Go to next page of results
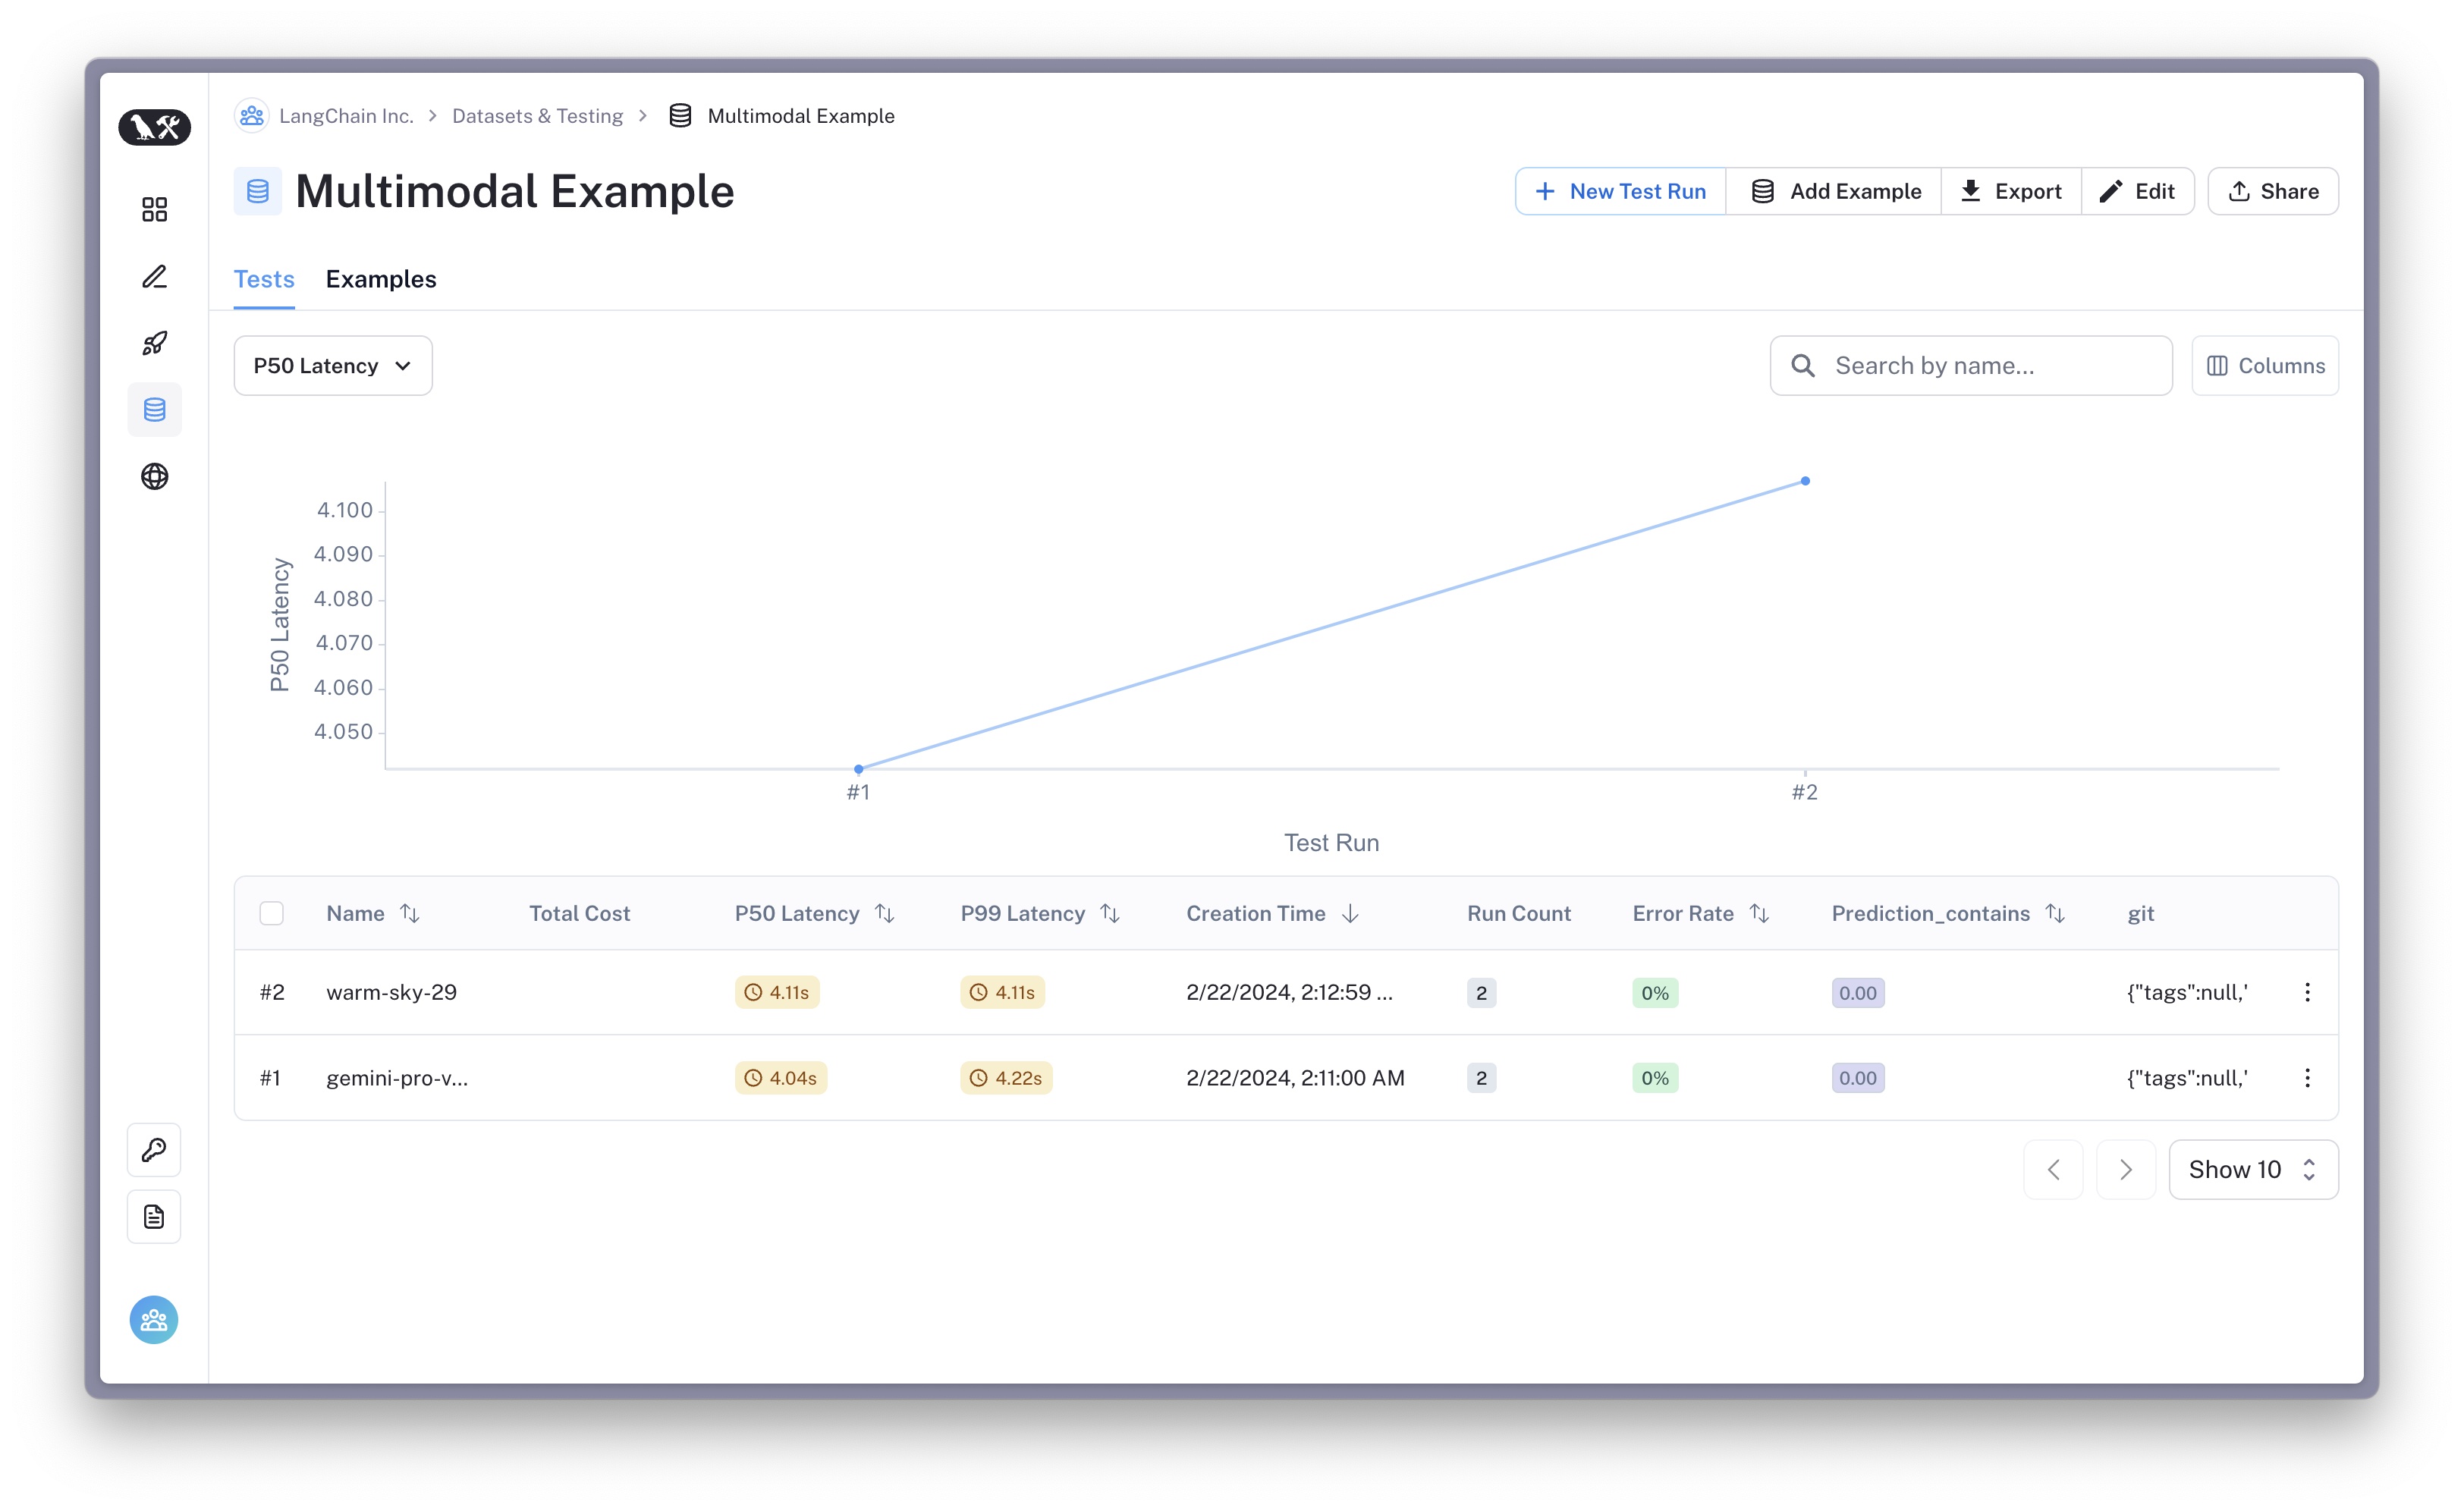The image size is (2464, 1511). click(2126, 1170)
